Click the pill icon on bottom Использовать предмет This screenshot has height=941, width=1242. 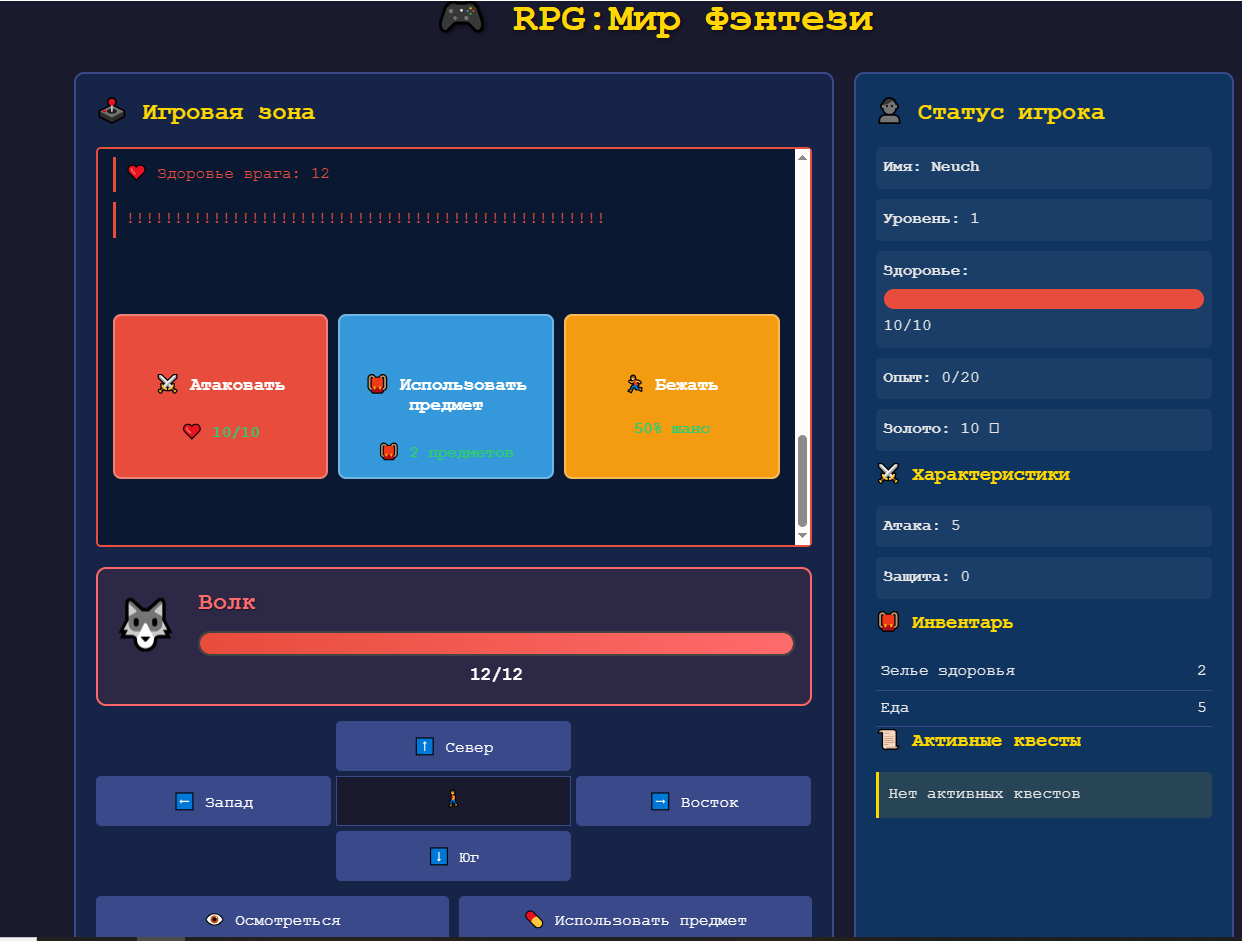coord(534,920)
